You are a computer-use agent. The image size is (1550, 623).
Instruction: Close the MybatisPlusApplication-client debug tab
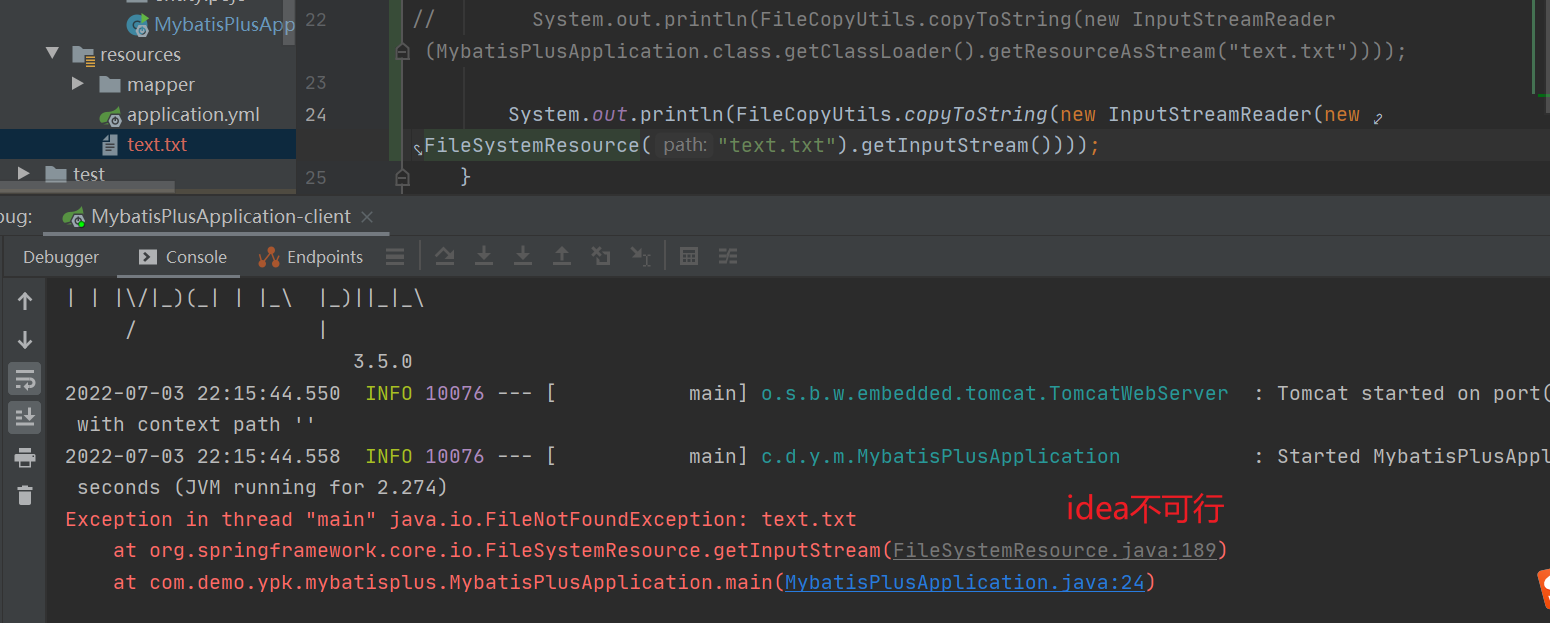pos(367,217)
